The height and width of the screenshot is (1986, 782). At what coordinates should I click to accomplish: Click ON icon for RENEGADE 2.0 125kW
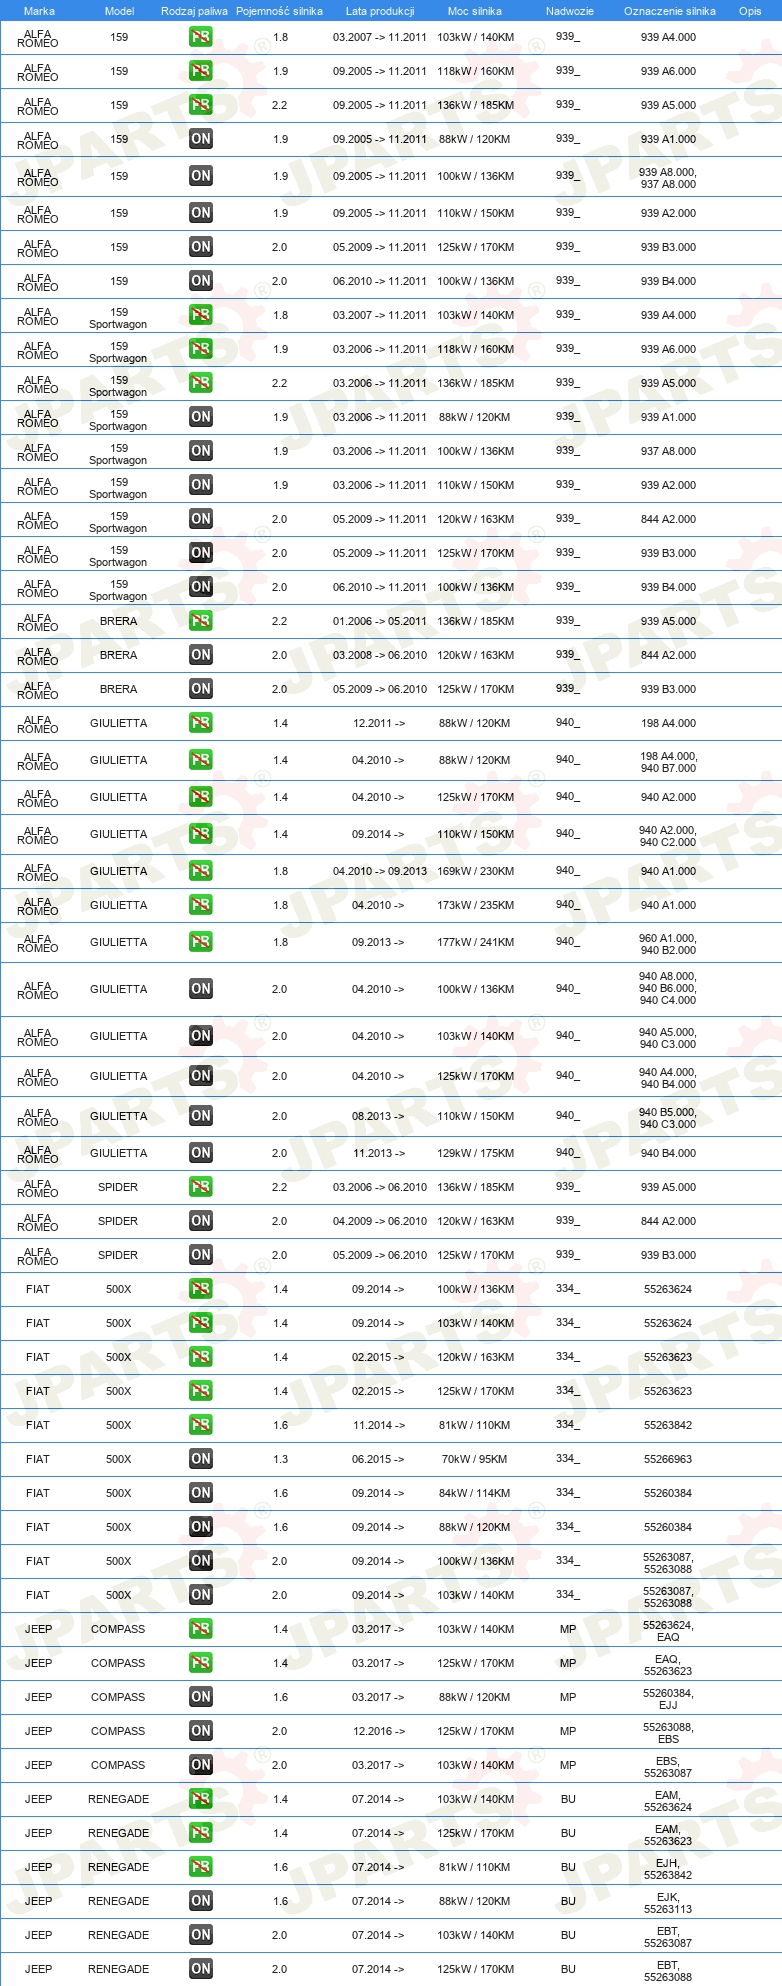tap(201, 1969)
